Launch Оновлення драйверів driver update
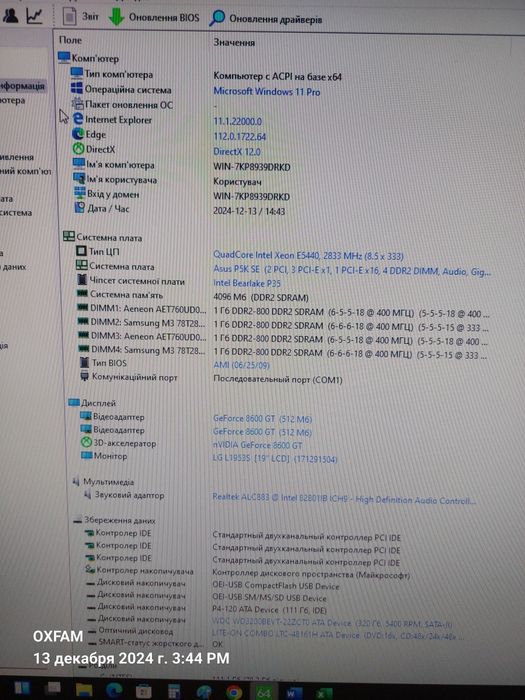This screenshot has width=525, height=700. [266, 18]
